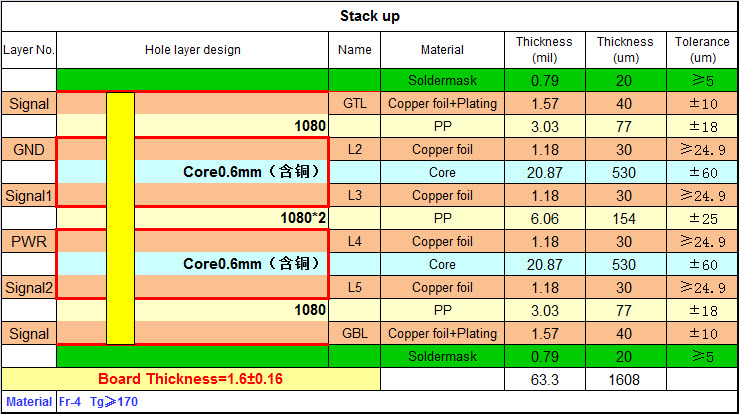
Task: Click the L4 name cell
Action: [x=355, y=241]
